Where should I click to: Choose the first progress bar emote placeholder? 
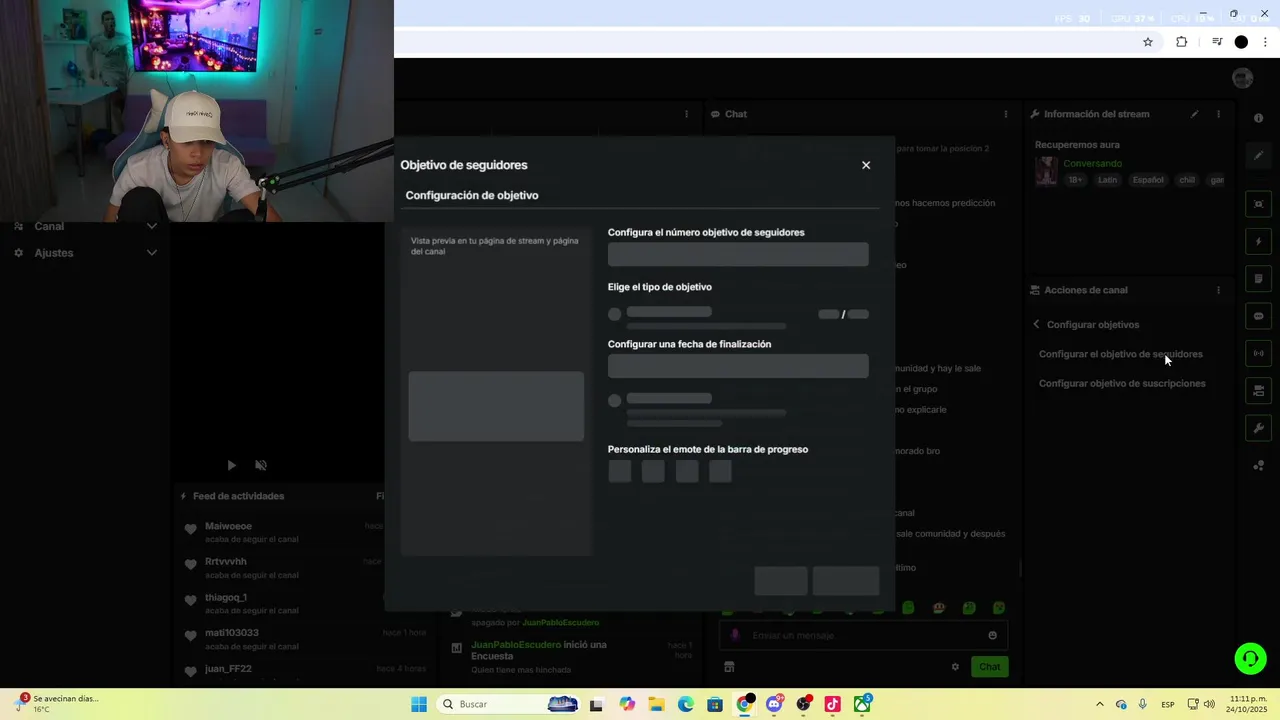[x=620, y=471]
